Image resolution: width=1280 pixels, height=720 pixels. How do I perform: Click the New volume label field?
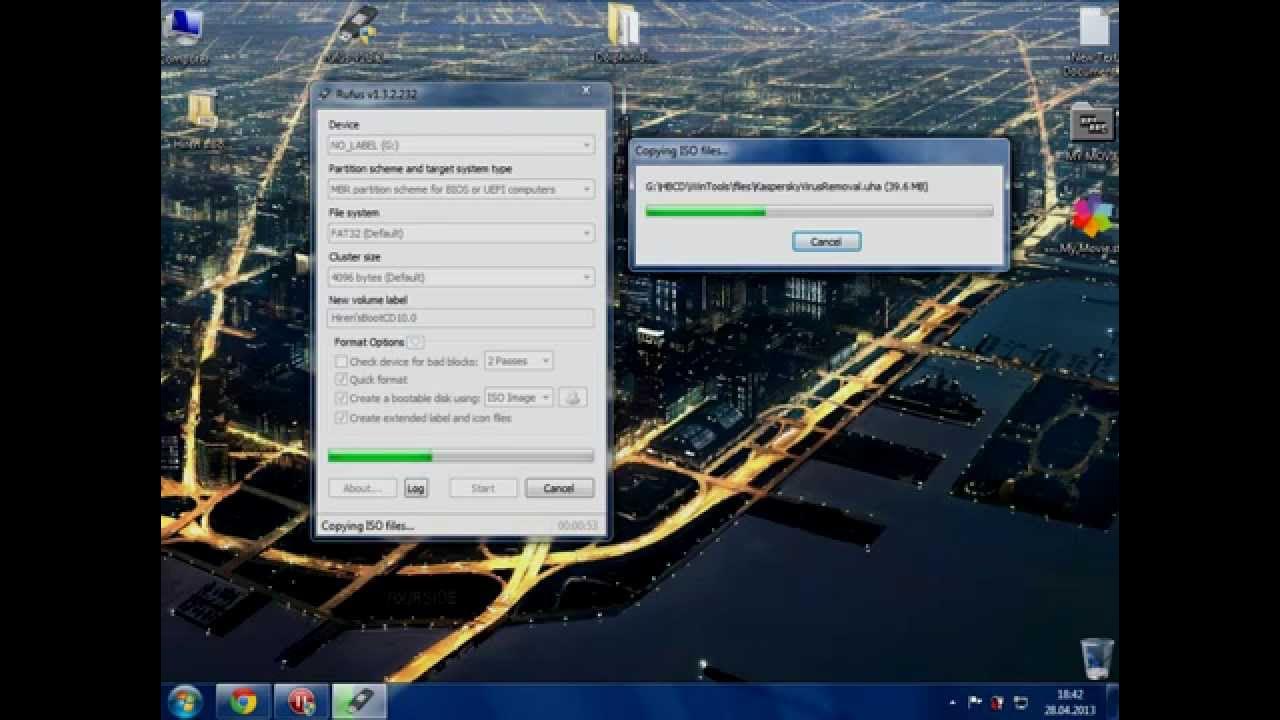click(461, 318)
